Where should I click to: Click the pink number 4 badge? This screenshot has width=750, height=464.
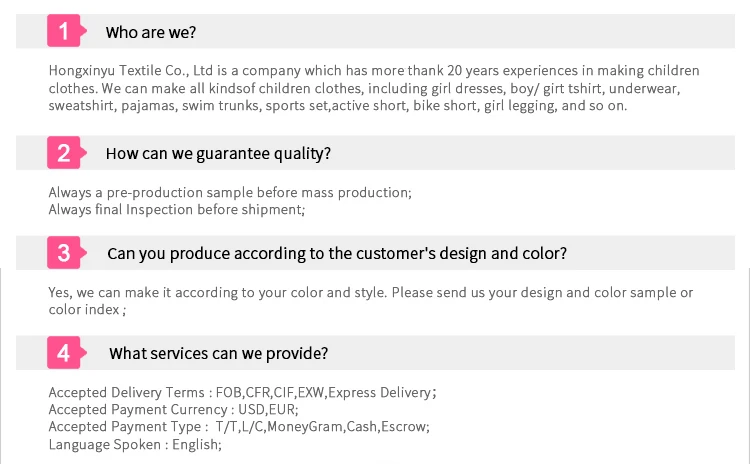66,353
